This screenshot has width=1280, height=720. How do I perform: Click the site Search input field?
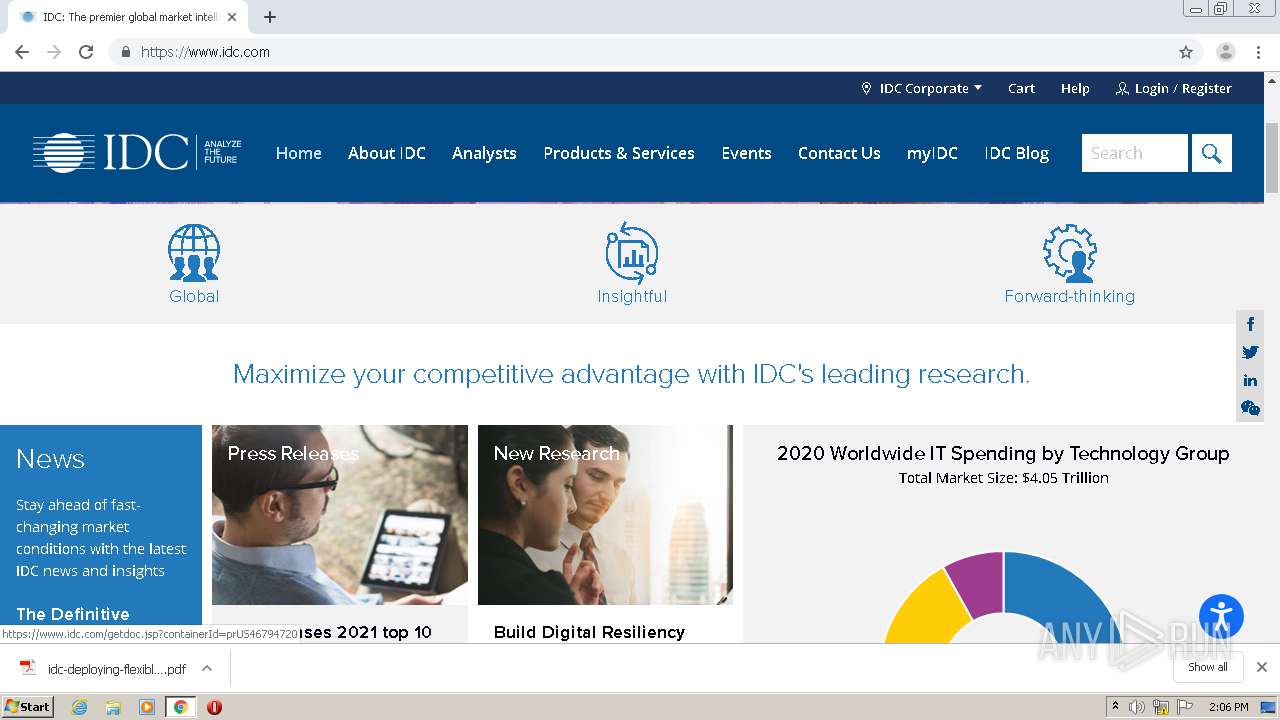pyautogui.click(x=1135, y=153)
